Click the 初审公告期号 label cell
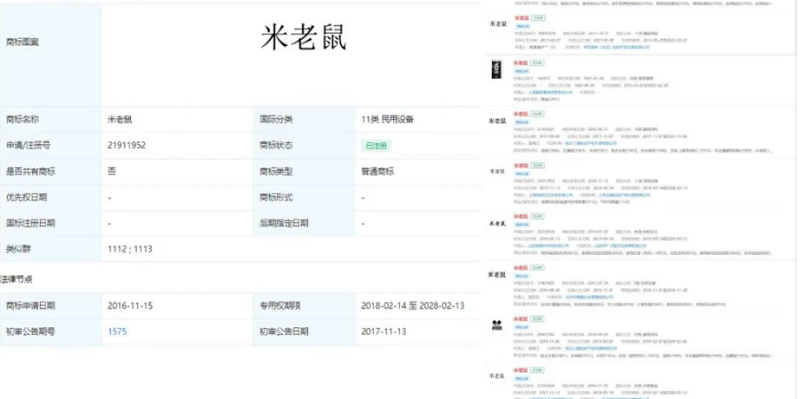The width and height of the screenshot is (800, 399). (51, 332)
